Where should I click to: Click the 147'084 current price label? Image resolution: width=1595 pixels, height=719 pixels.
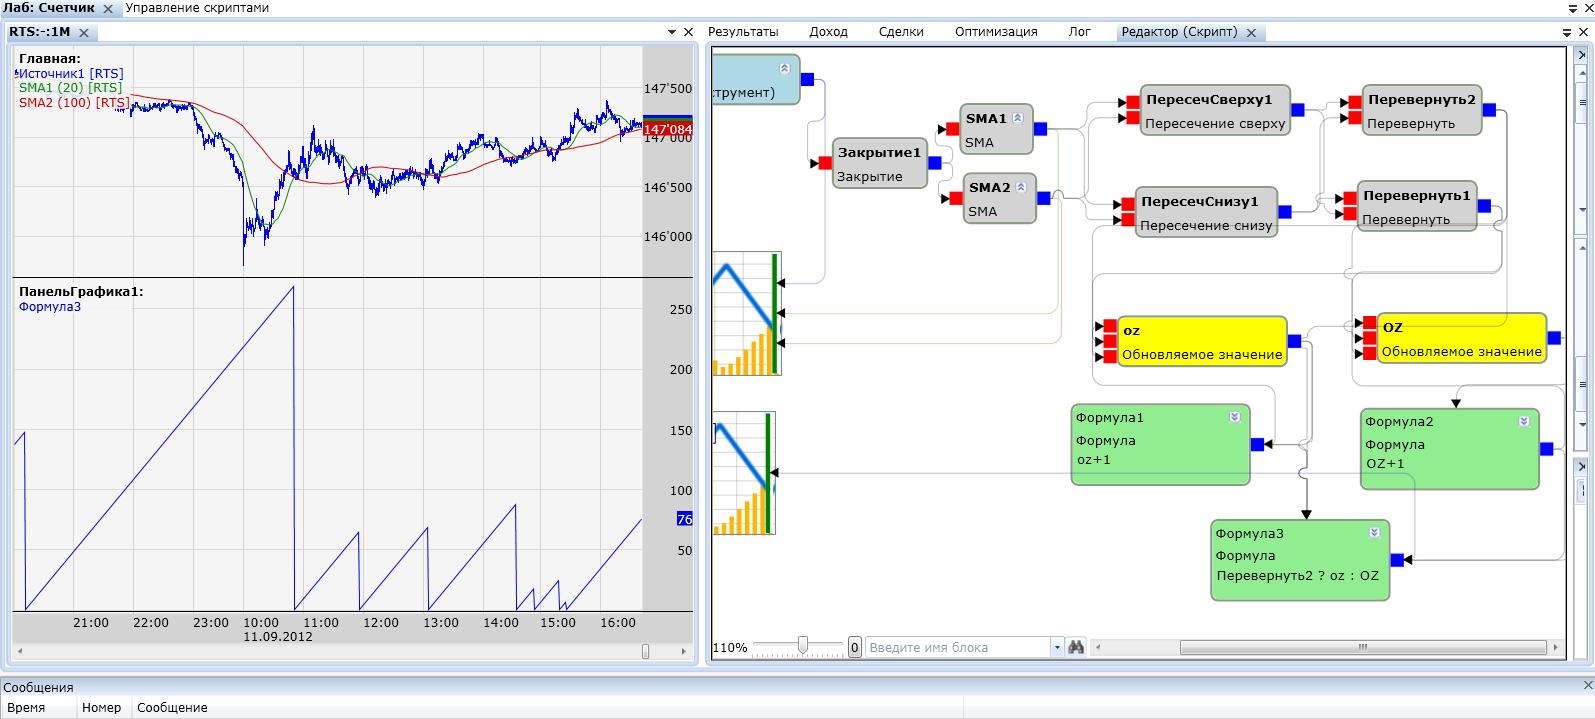tap(668, 129)
